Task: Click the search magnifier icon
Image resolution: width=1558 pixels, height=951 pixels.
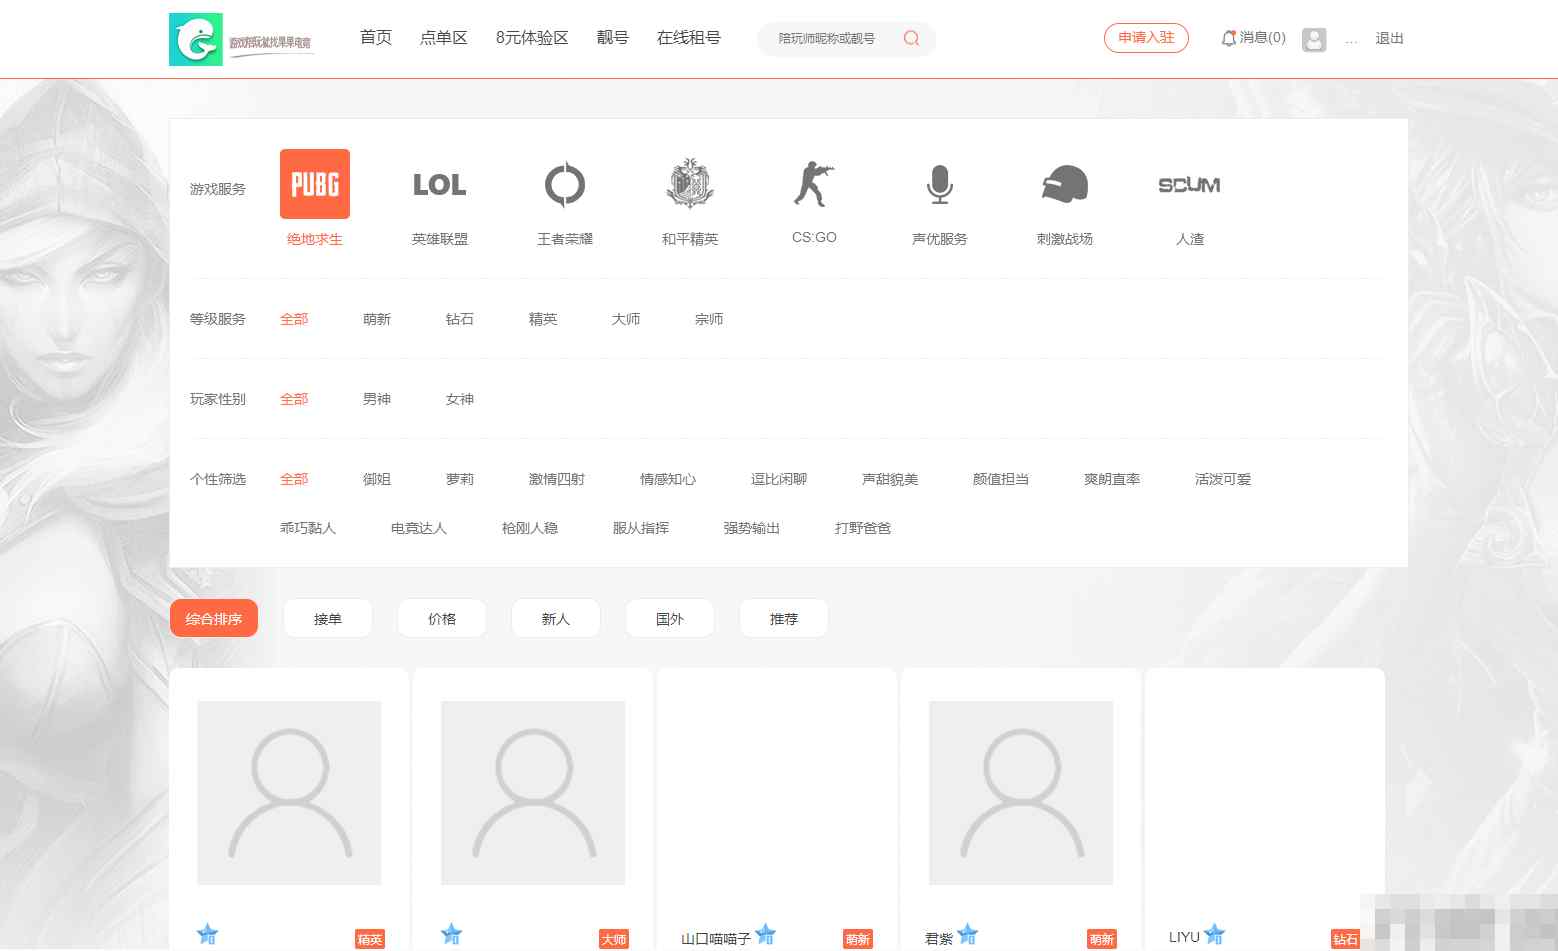Action: tap(911, 39)
